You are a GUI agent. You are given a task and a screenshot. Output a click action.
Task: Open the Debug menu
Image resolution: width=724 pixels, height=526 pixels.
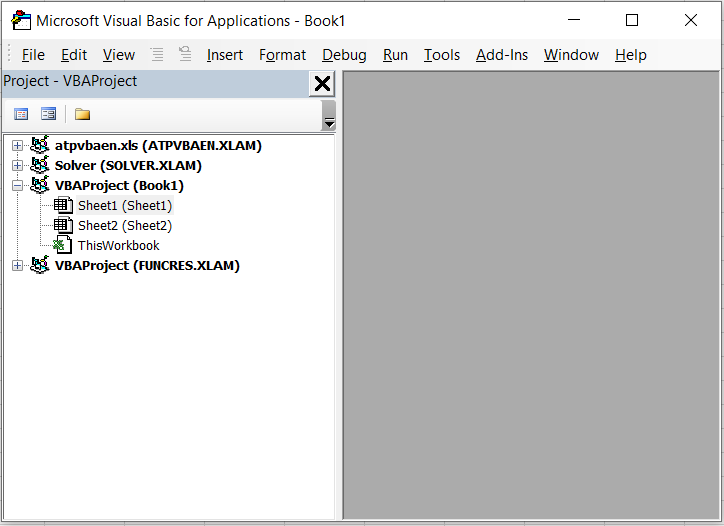[344, 55]
